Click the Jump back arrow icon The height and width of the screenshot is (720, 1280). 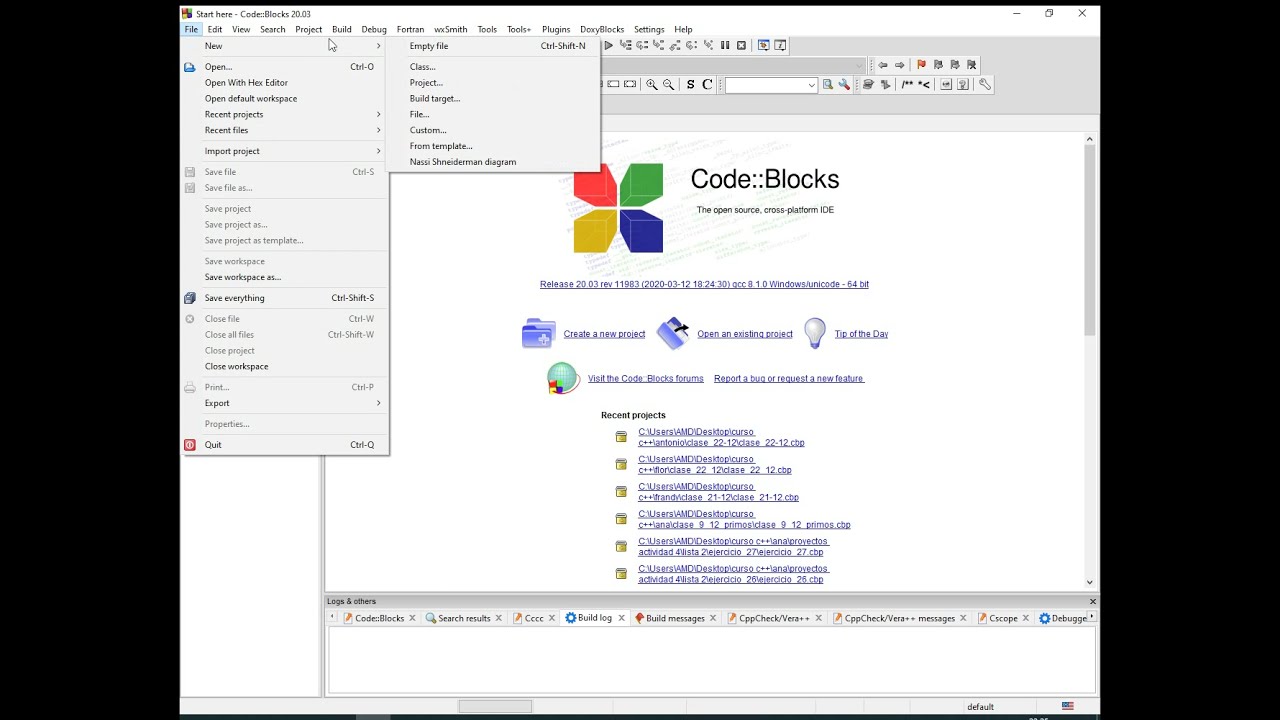pyautogui.click(x=883, y=65)
